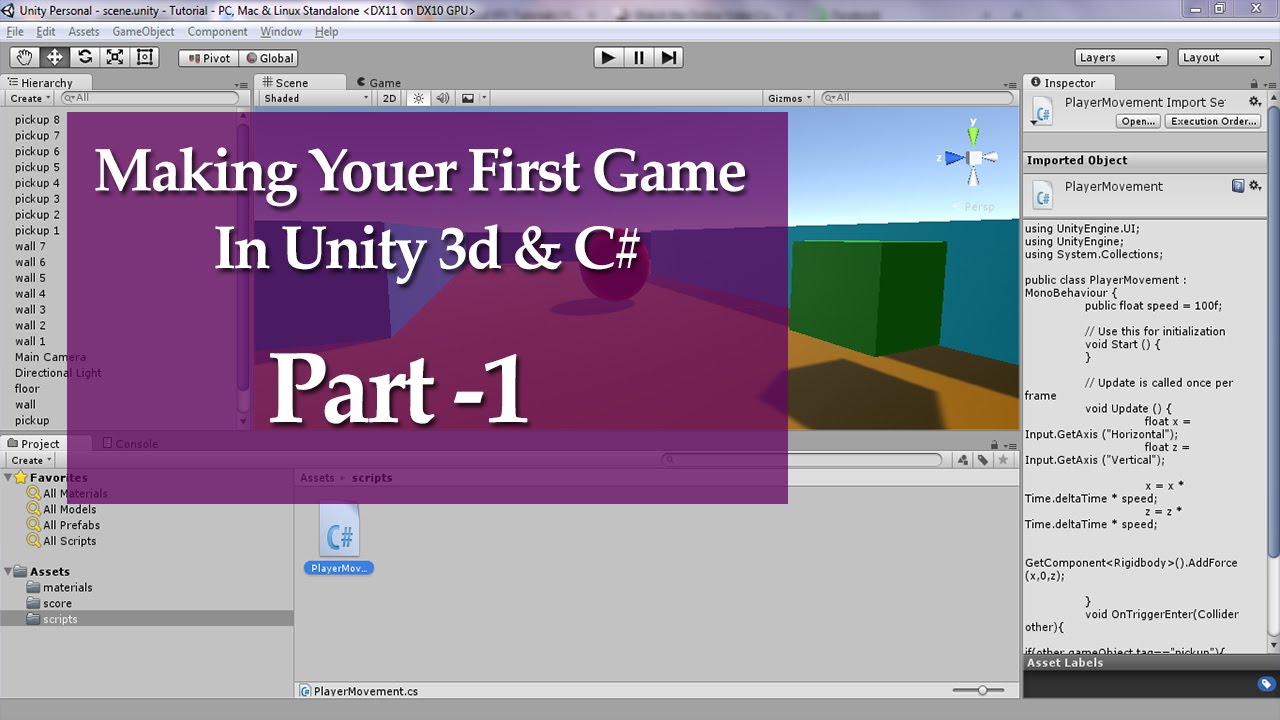Open the Window menu

pos(281,32)
